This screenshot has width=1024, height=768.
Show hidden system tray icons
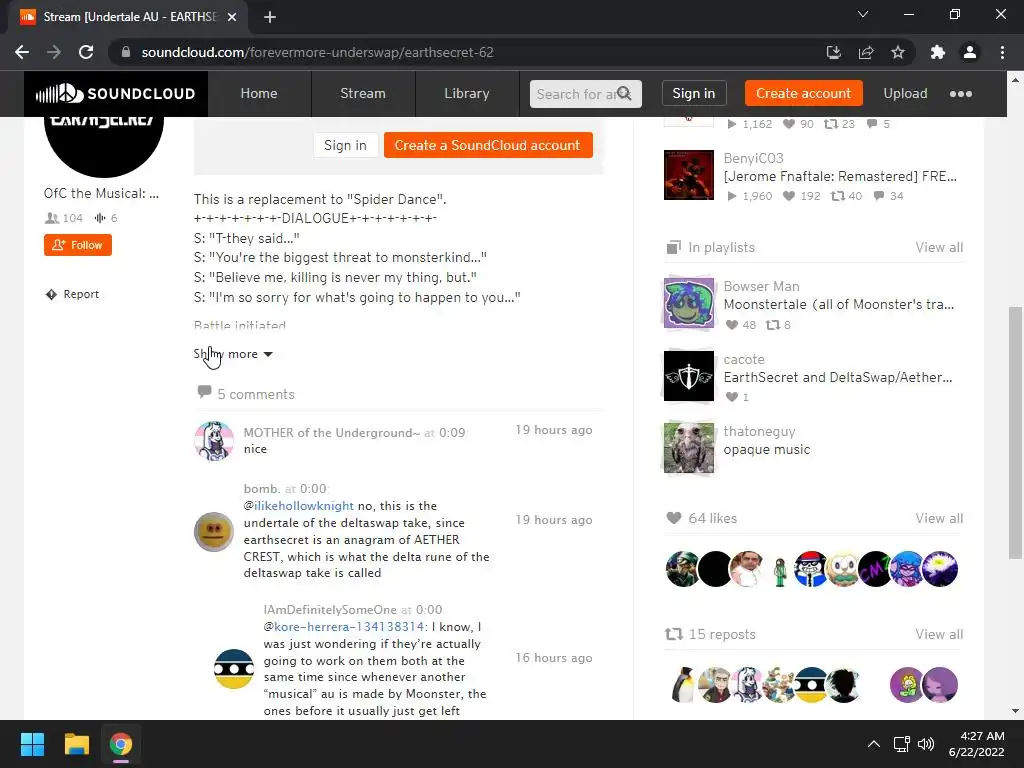(x=873, y=744)
